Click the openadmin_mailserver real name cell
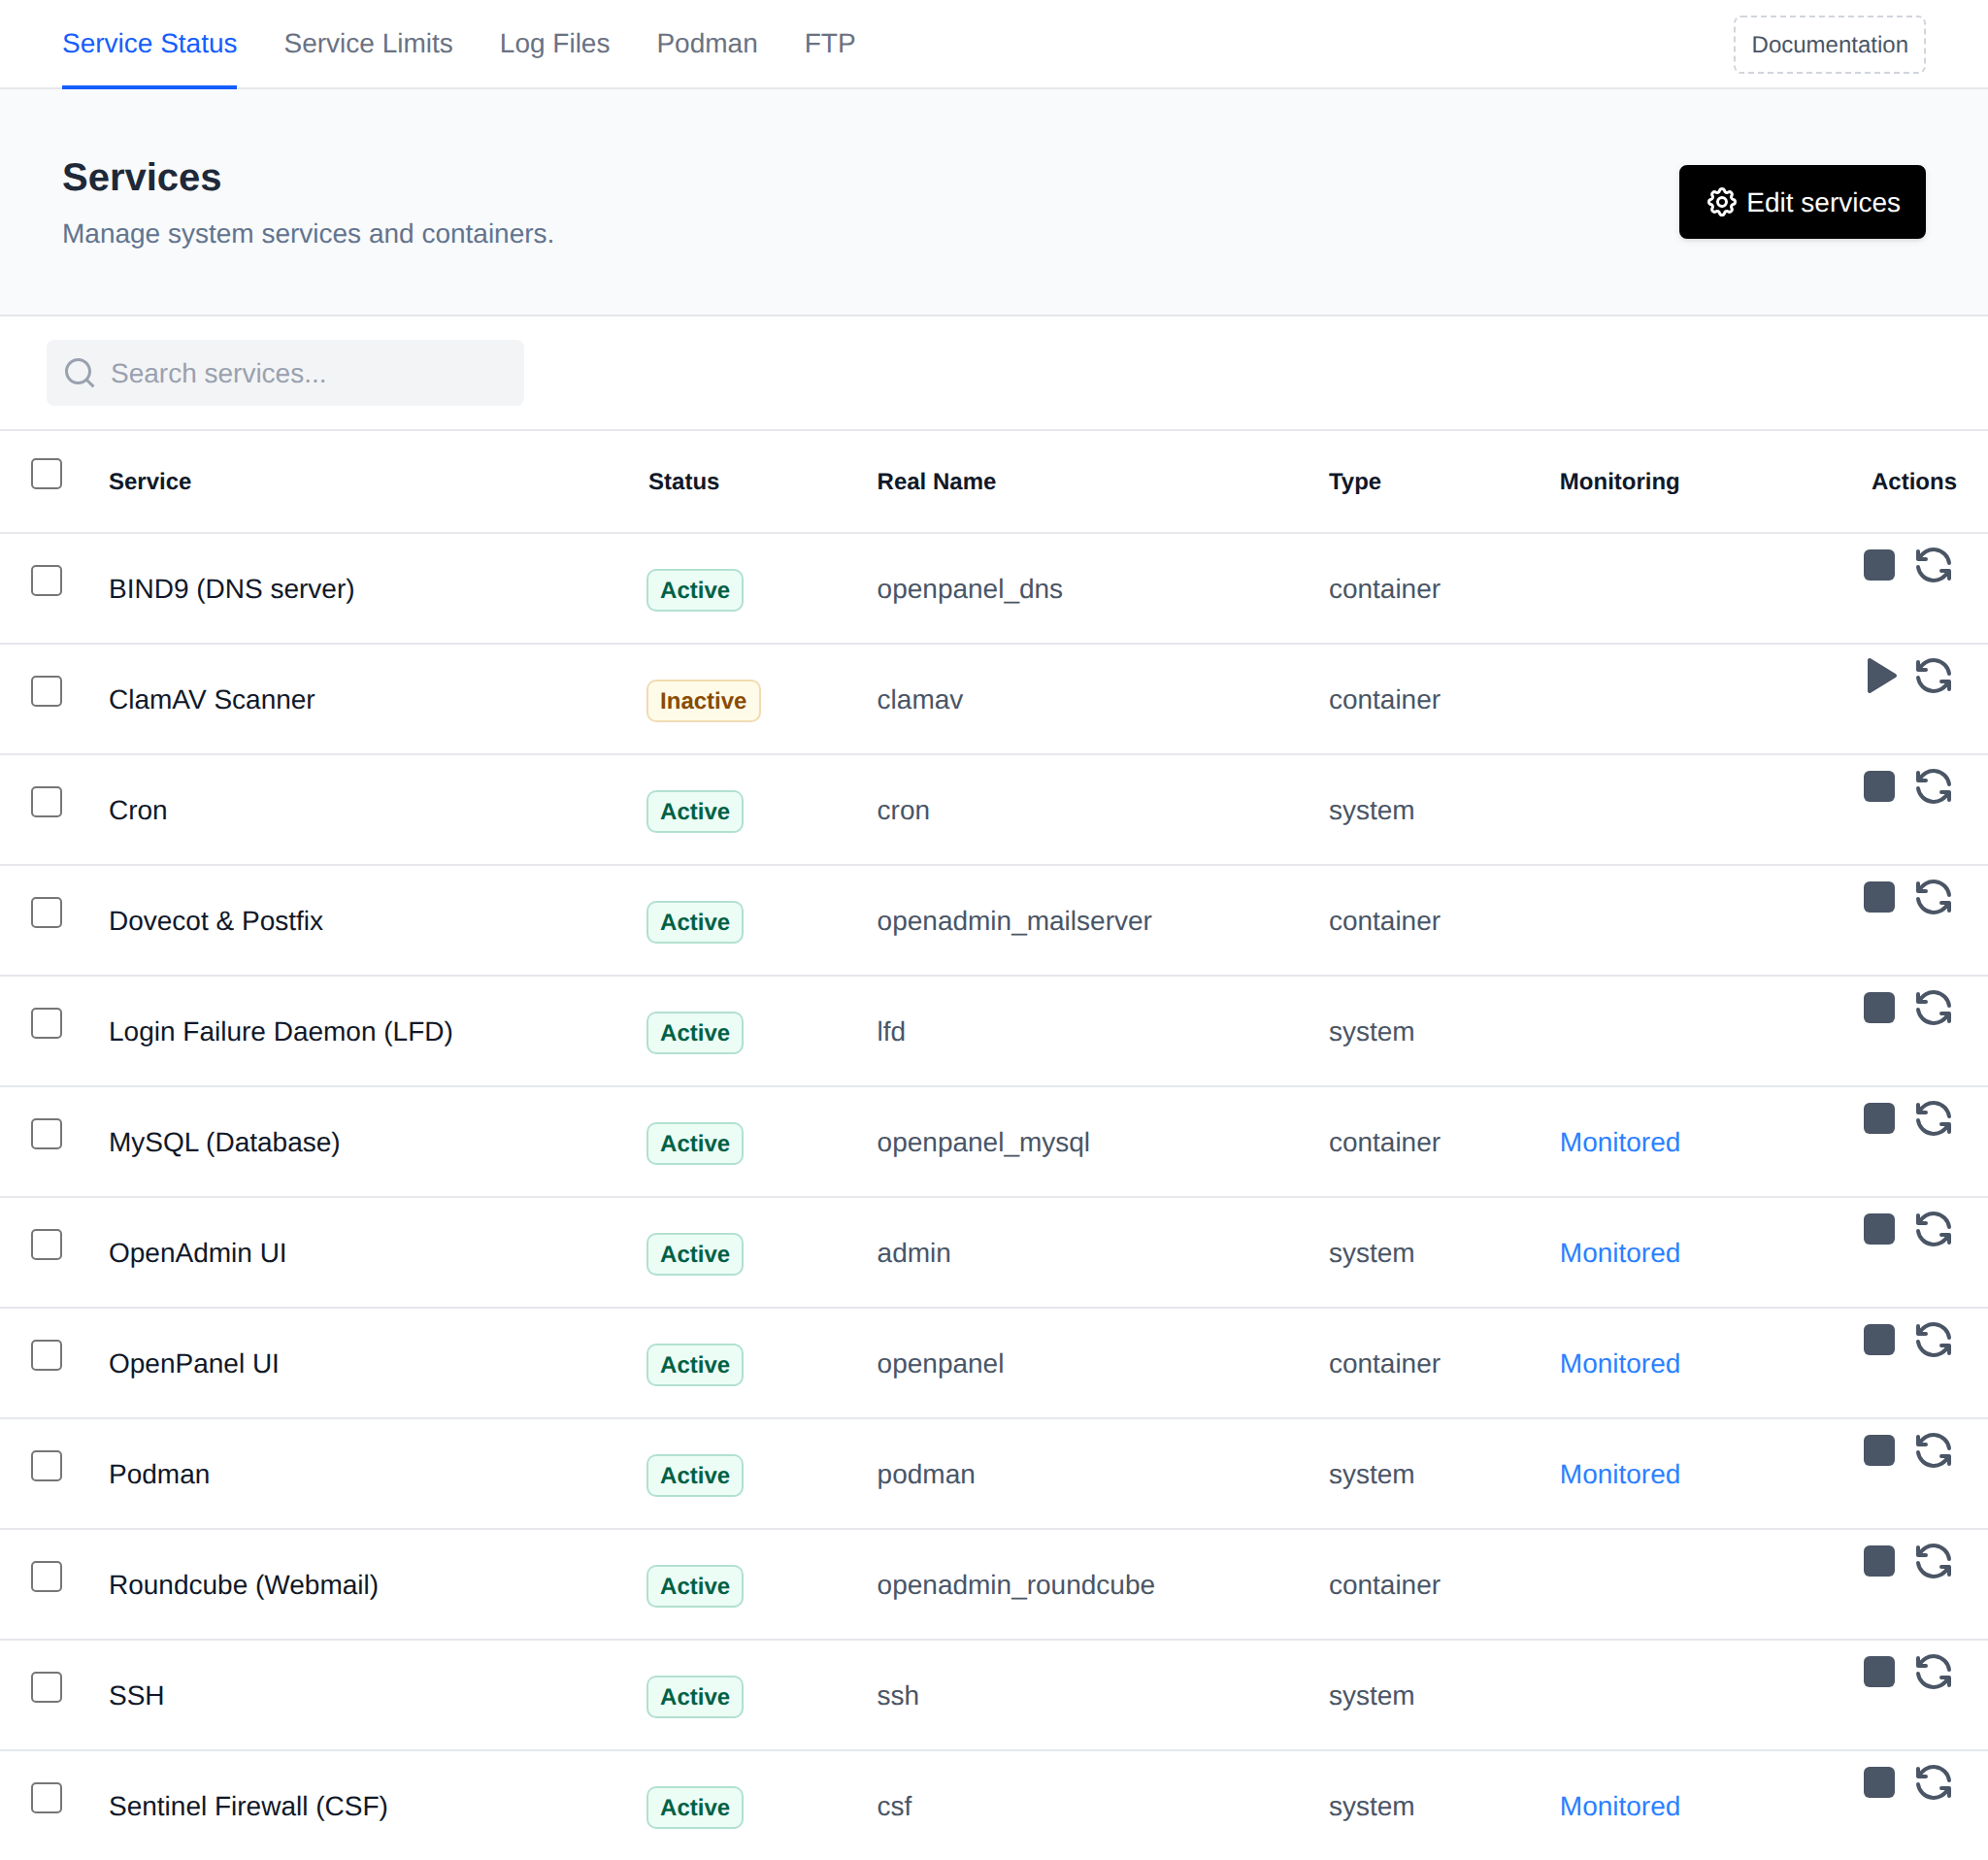This screenshot has width=1988, height=1860. (x=1014, y=921)
